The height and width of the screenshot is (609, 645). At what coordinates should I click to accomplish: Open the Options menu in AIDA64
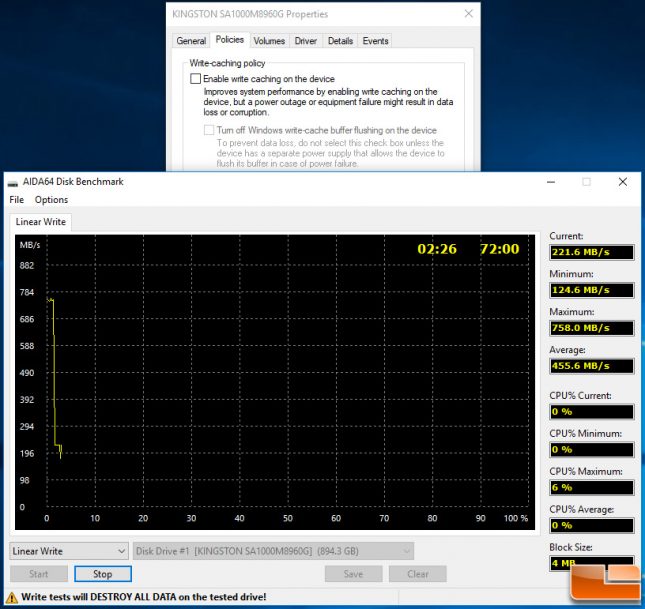[x=51, y=200]
